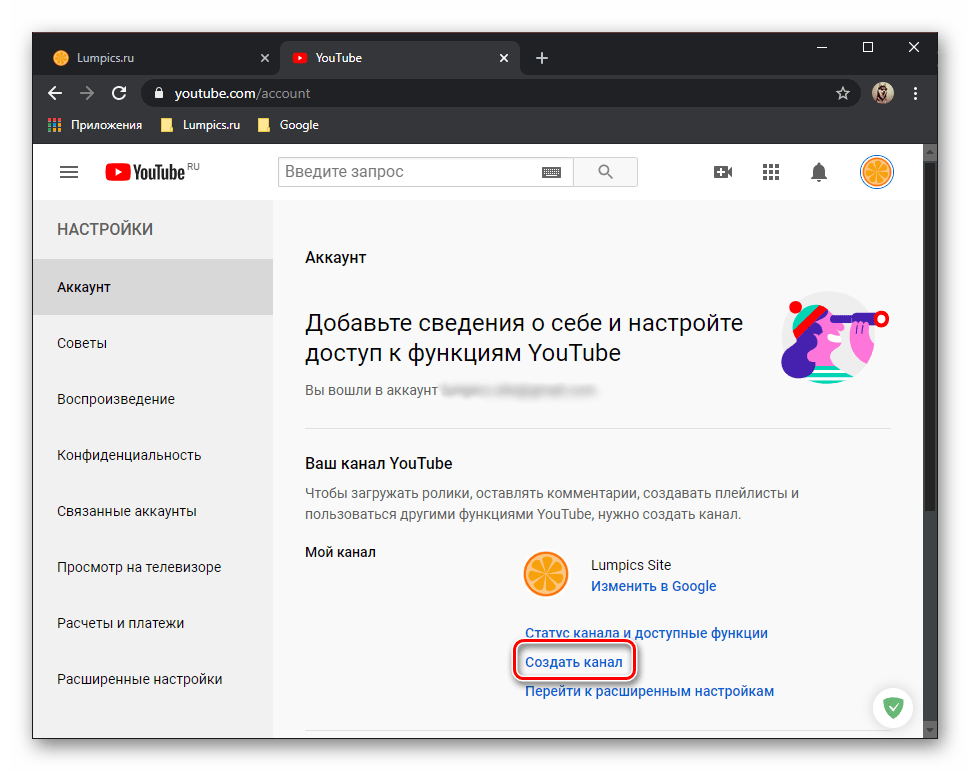Open the YouTube hamburger guide menu

tap(69, 172)
